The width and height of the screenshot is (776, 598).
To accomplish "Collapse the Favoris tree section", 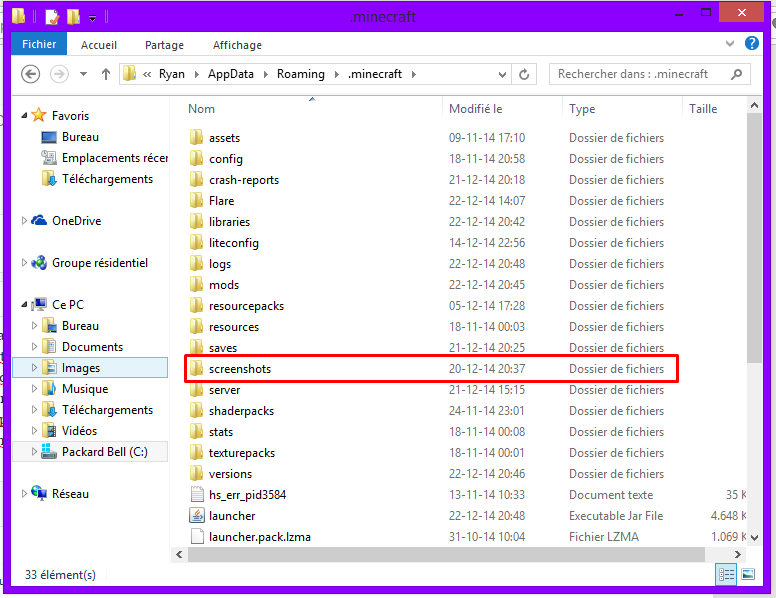I will point(24,116).
